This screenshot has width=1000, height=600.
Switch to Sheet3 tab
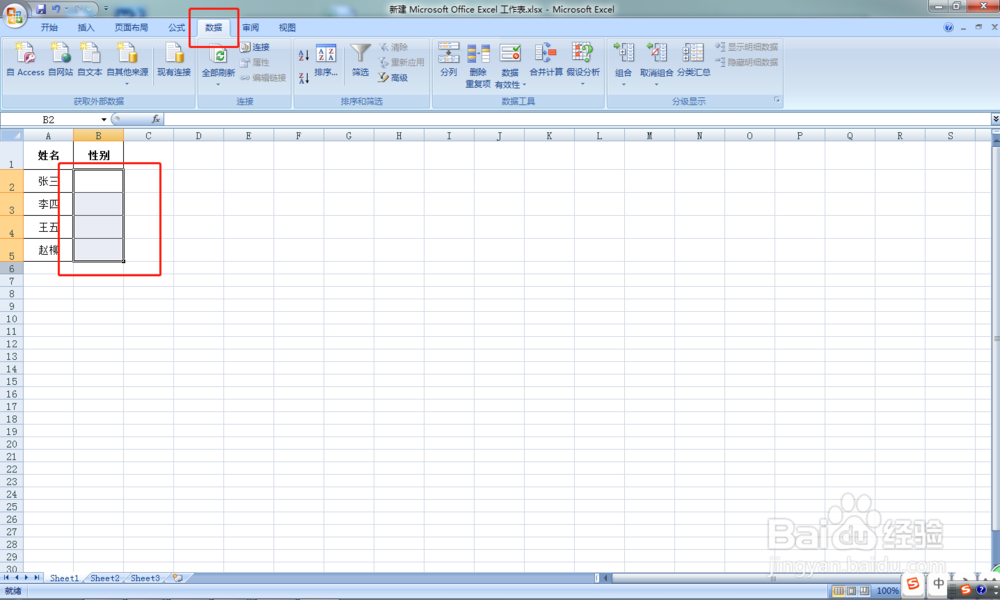pos(145,578)
